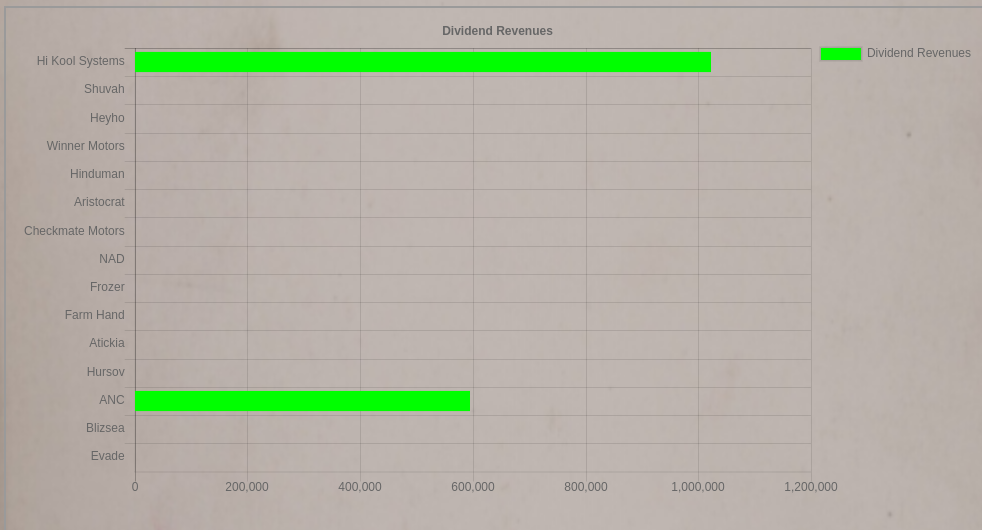Image resolution: width=982 pixels, height=530 pixels.
Task: Click the Checkmate Motors label
Action: tap(74, 231)
